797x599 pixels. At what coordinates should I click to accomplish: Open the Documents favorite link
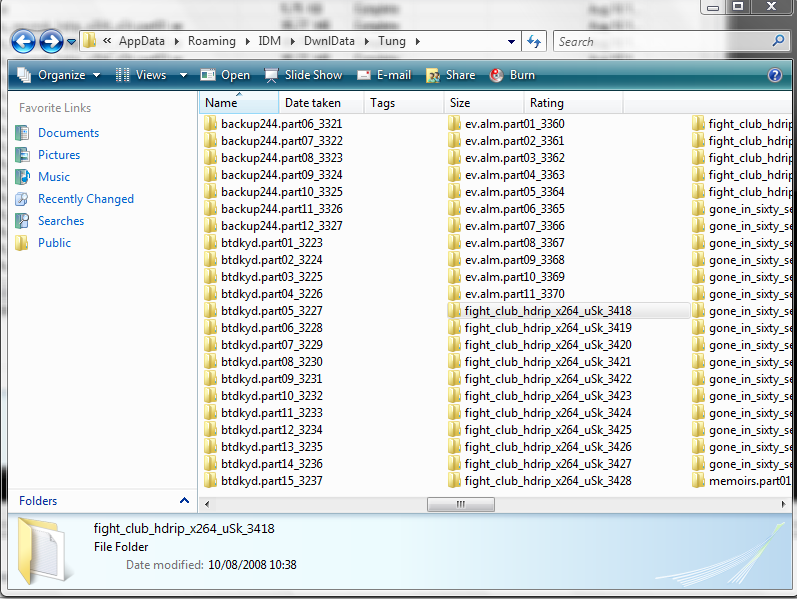pos(68,133)
